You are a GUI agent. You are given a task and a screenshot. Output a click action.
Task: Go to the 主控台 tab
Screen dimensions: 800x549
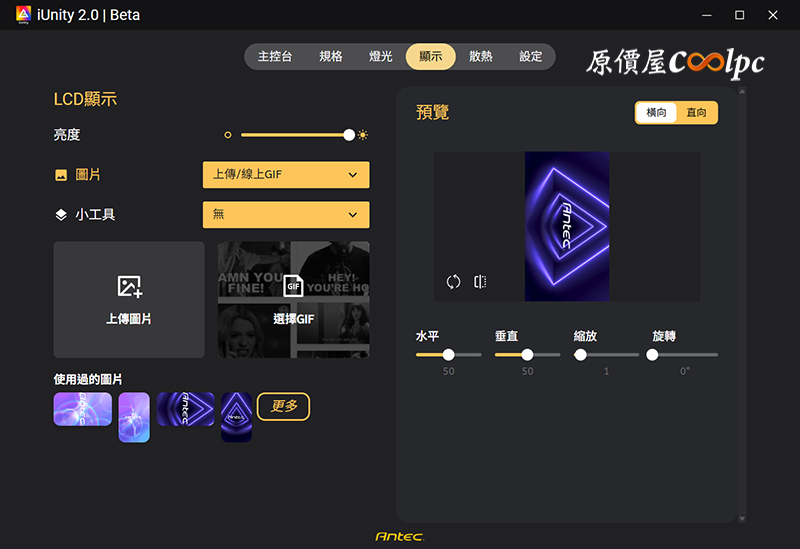click(x=275, y=57)
